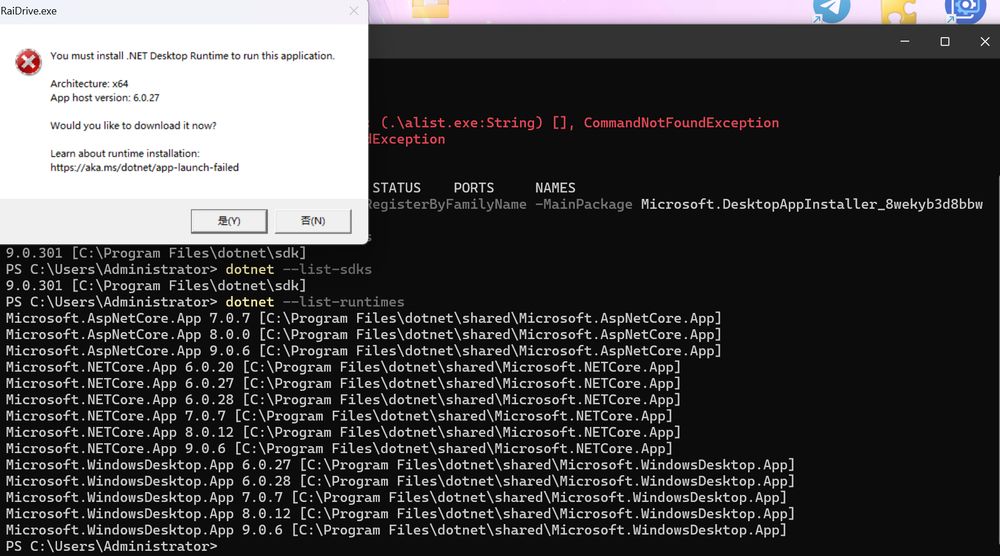Click the Microsoft.WindowsDesktop.App 6.0.28 line
The width and height of the screenshot is (1000, 556).
[401, 481]
